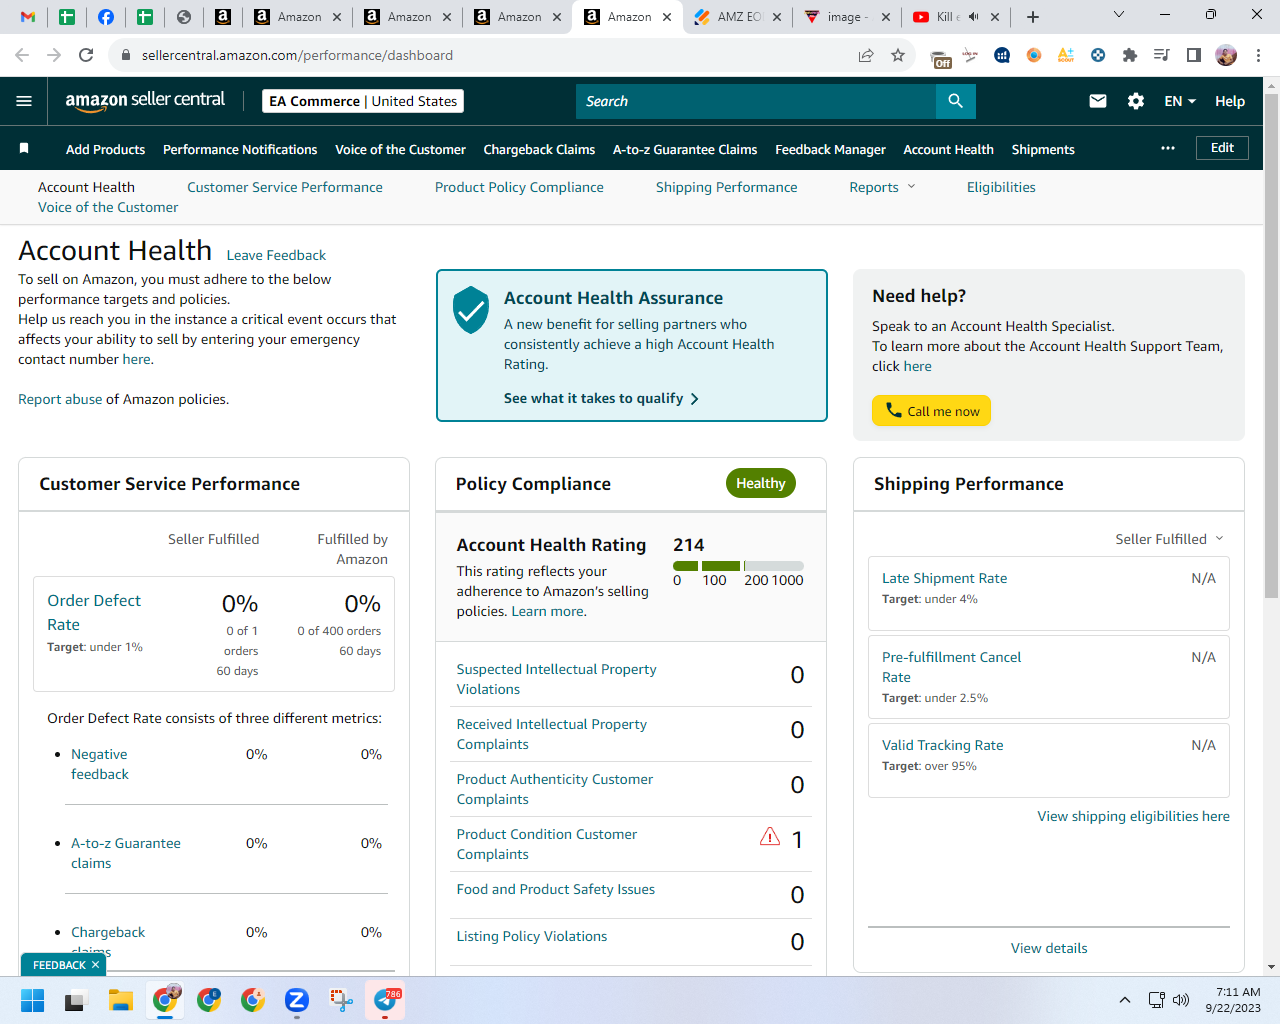Open the browser side panel icon
The height and width of the screenshot is (1024, 1280).
1194,55
